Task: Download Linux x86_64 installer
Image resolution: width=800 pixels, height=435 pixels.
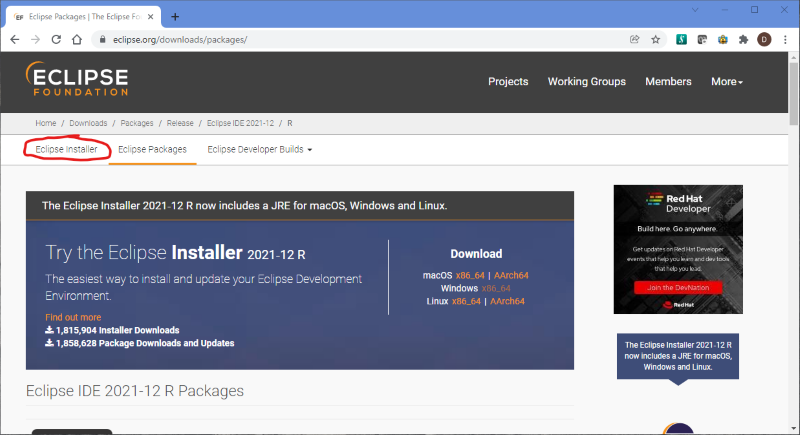Action: [x=466, y=301]
